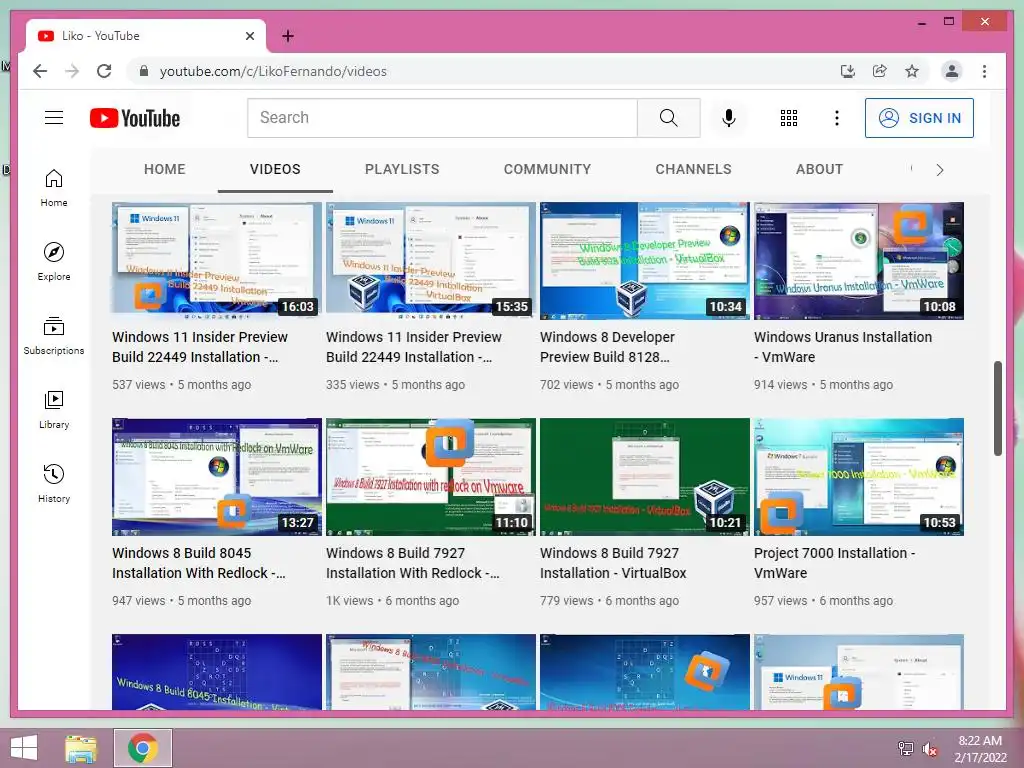1024x768 pixels.
Task: Click 'Windows 8 Build 8045 Installation With Redlock' title
Action: [199, 563]
